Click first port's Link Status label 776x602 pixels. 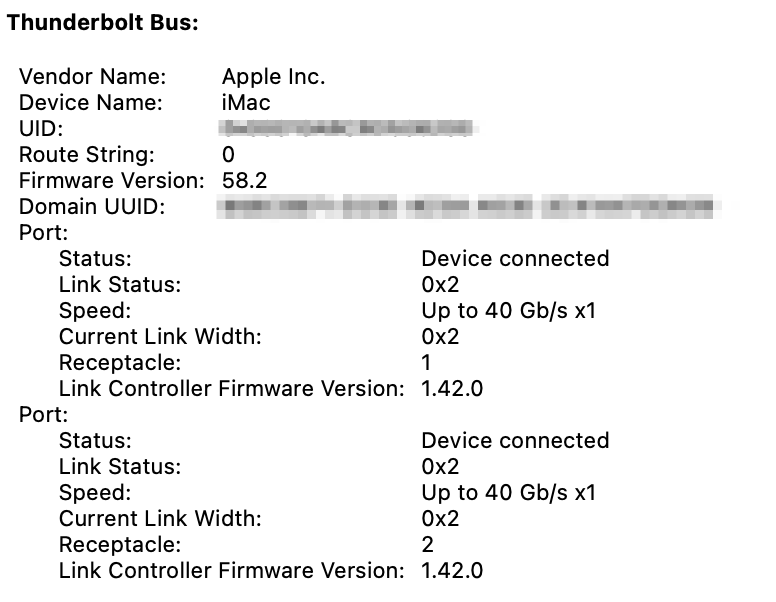tap(120, 284)
